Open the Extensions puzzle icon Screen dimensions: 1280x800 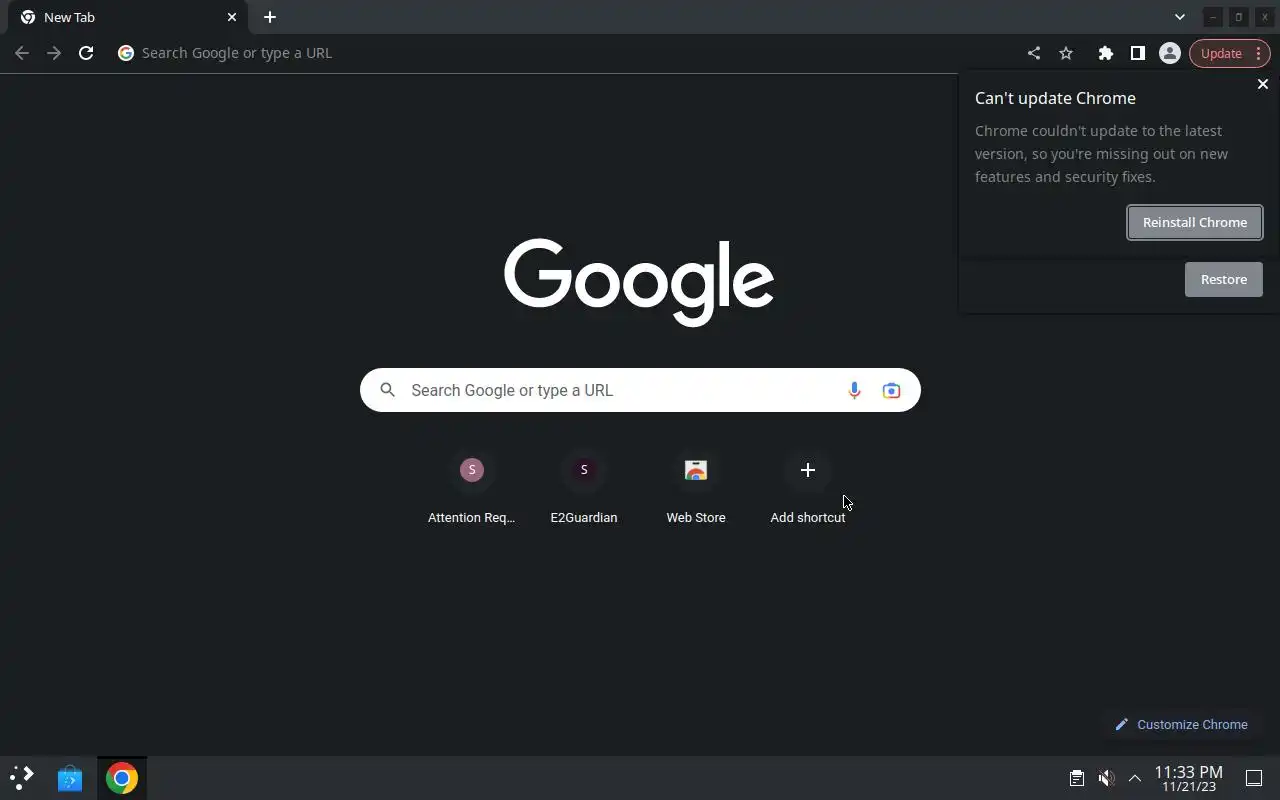click(1106, 53)
